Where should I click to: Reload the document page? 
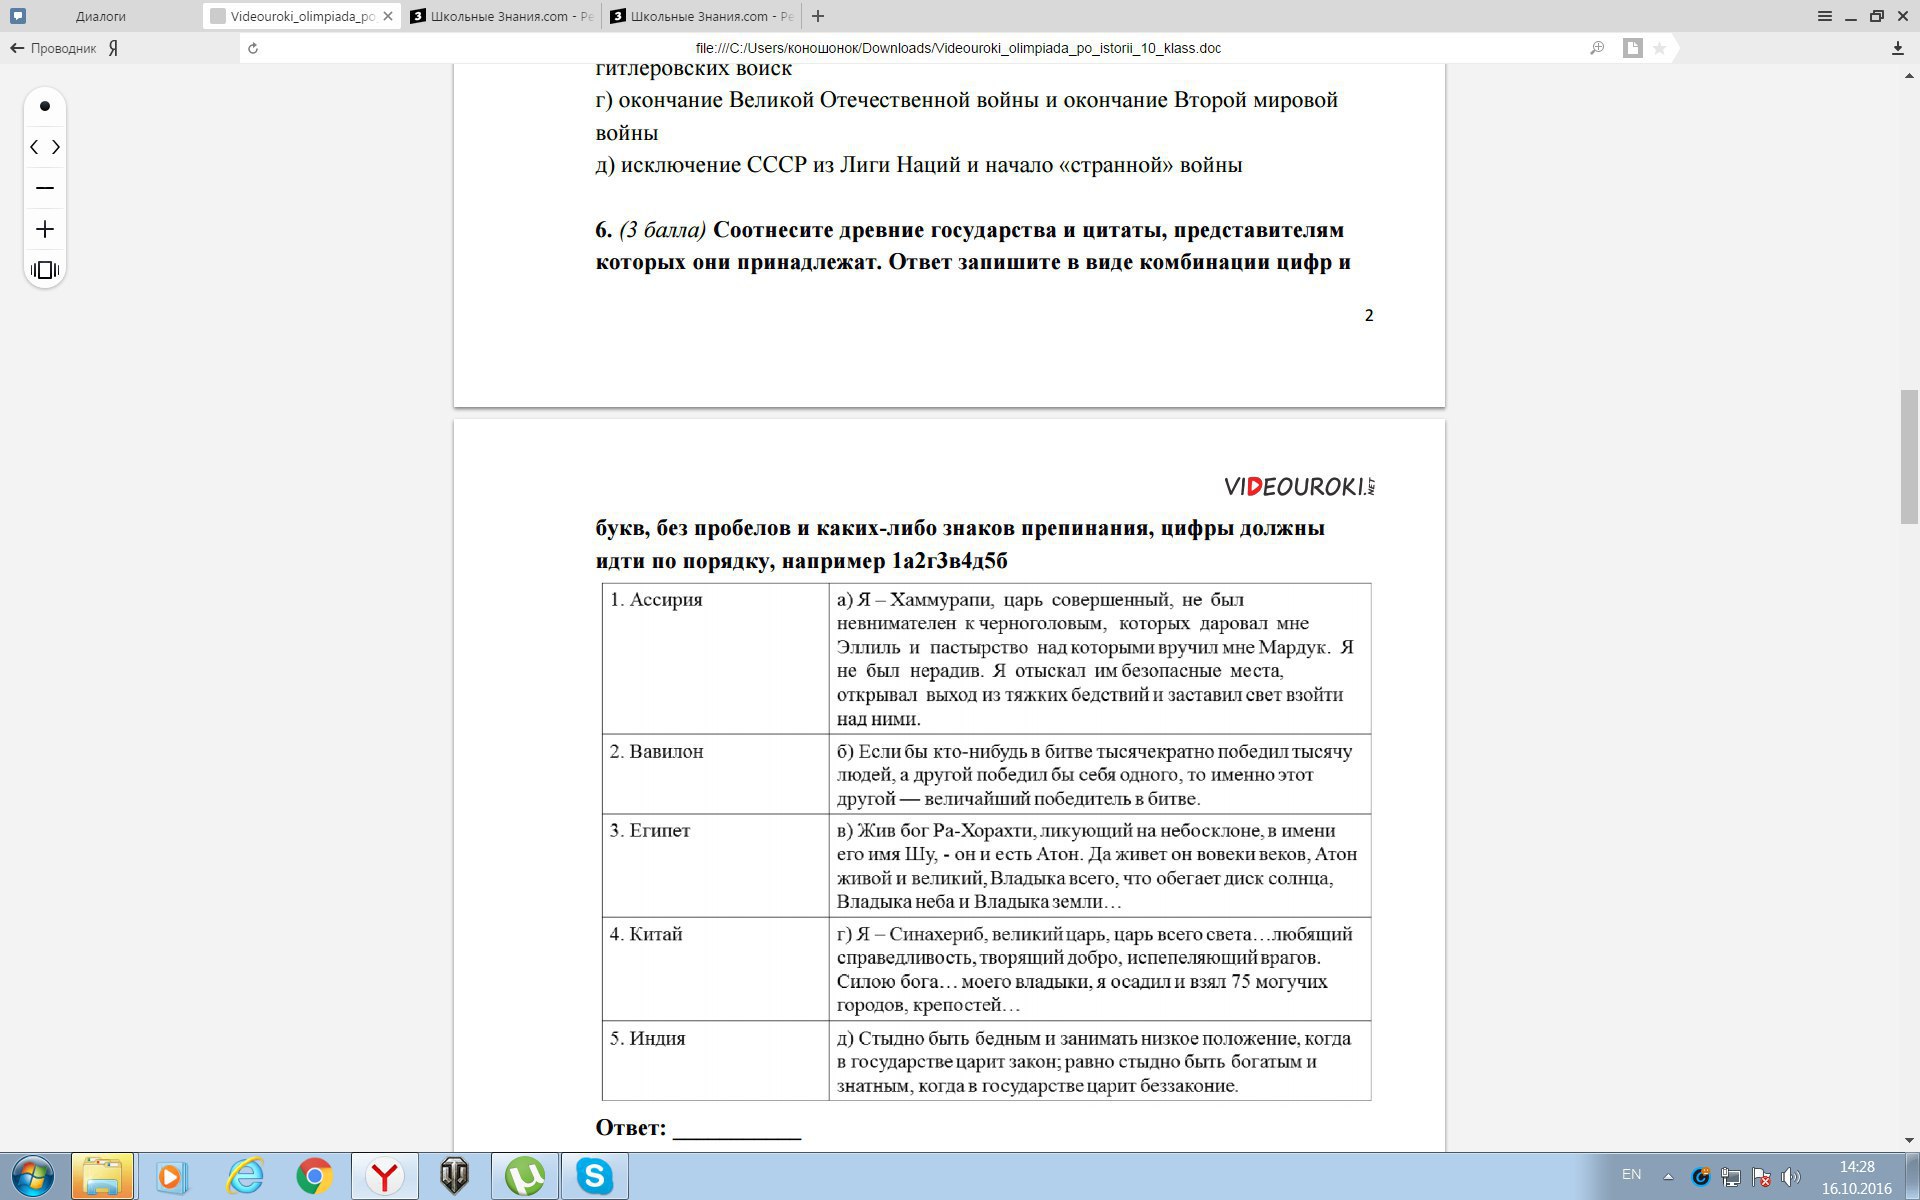[x=253, y=48]
